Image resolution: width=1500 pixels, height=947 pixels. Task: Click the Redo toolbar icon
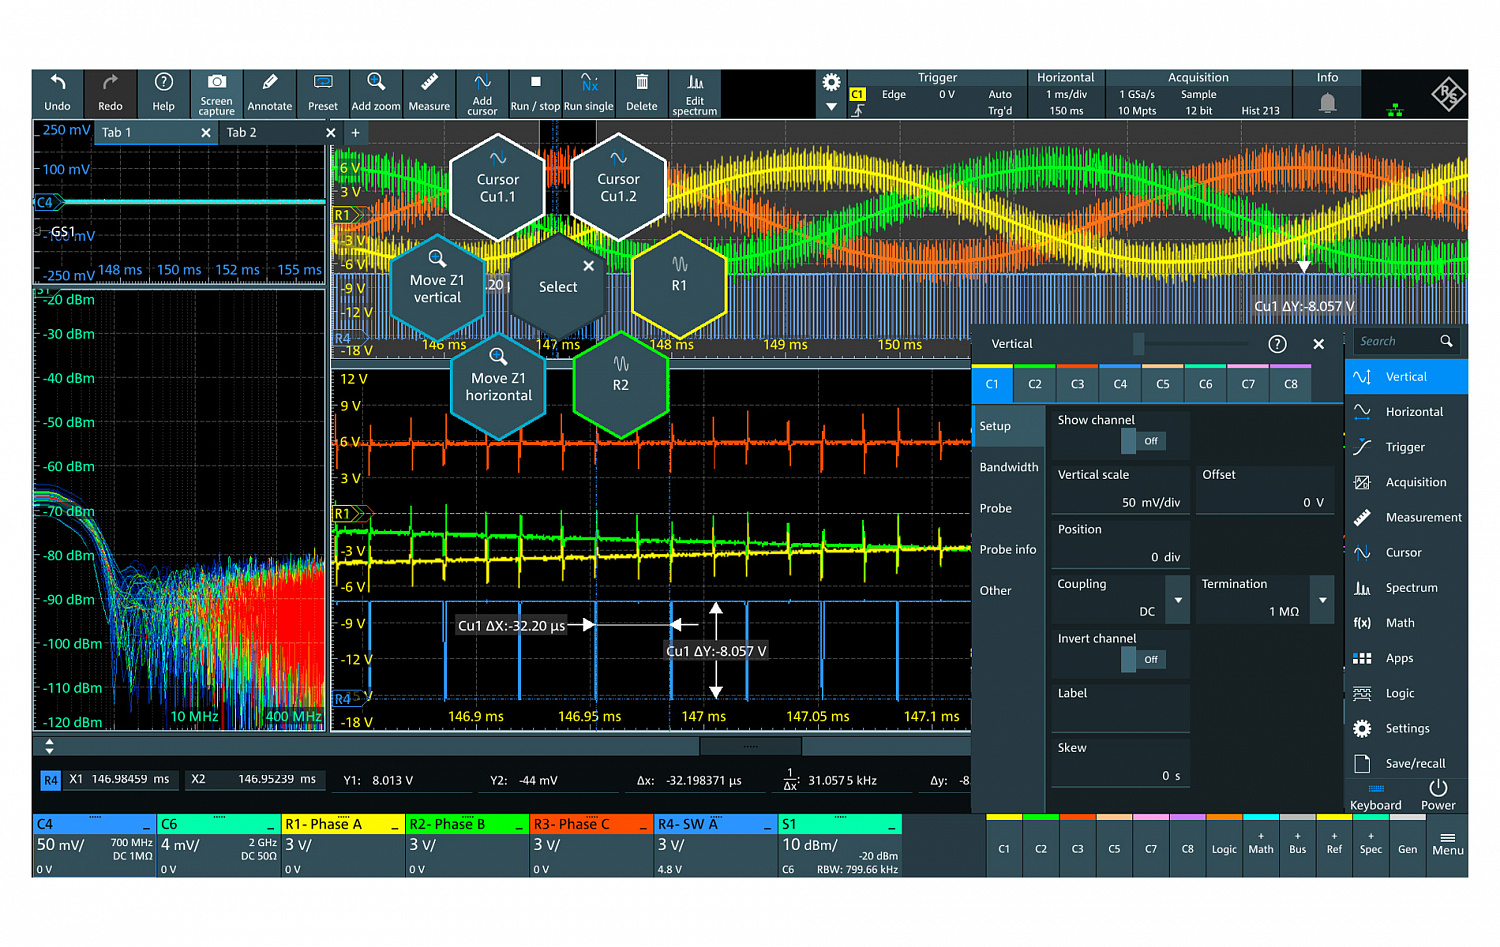point(110,93)
